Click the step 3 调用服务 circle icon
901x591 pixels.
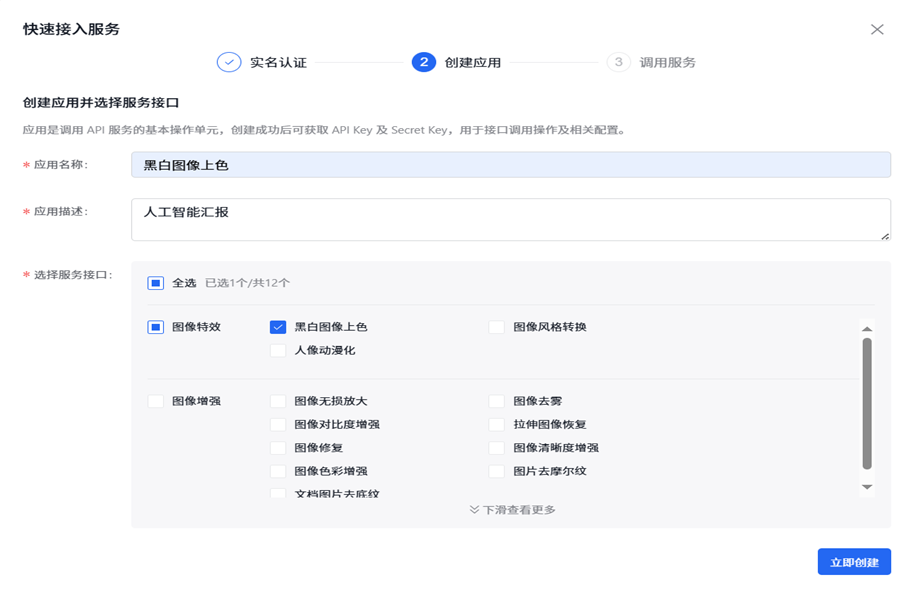tap(618, 62)
